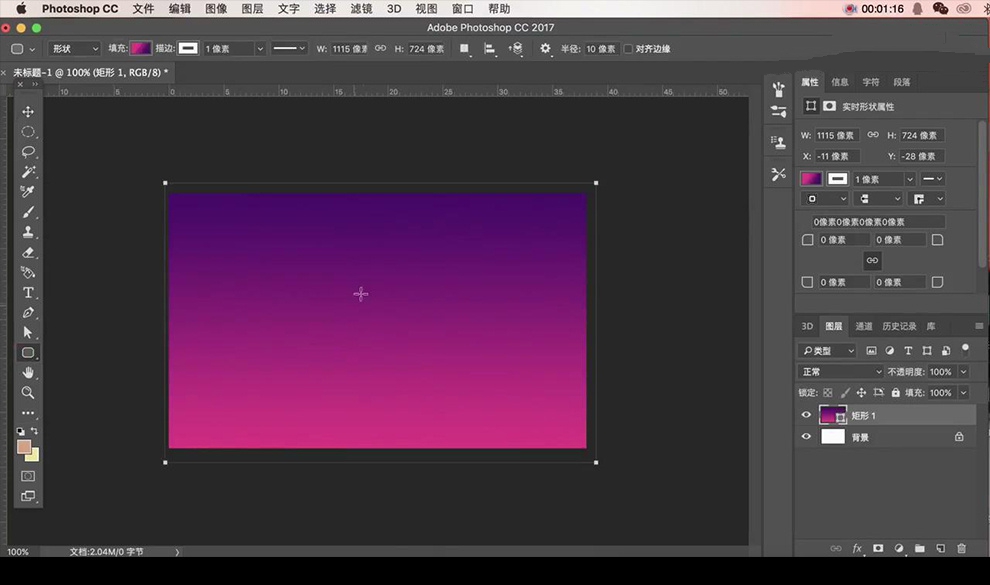Viewport: 990px width, 585px height.
Task: Click the fill gradient swatch in options bar
Action: (x=141, y=49)
